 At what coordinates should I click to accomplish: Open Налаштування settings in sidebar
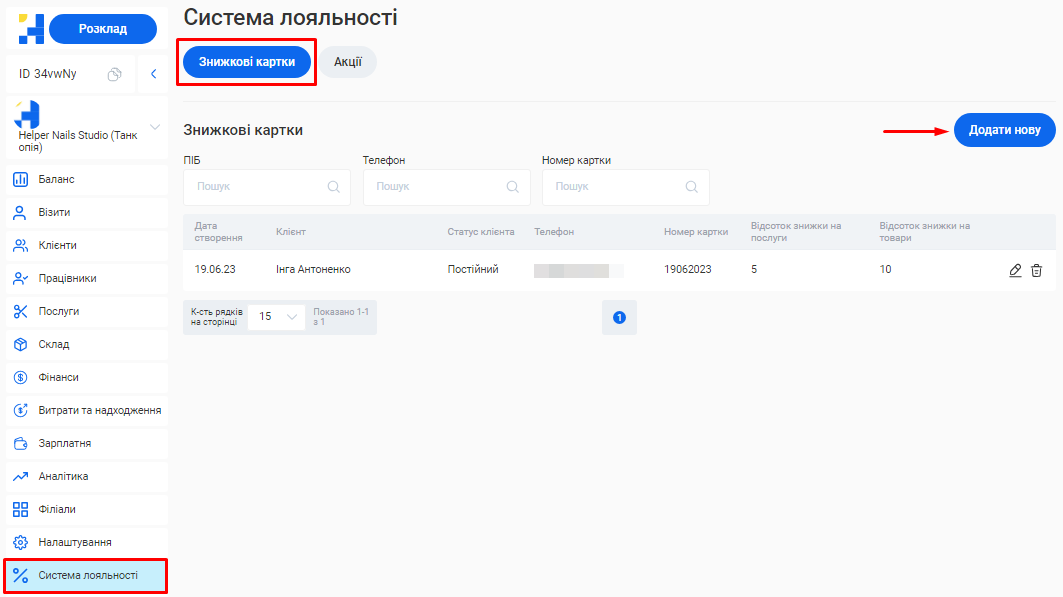74,542
